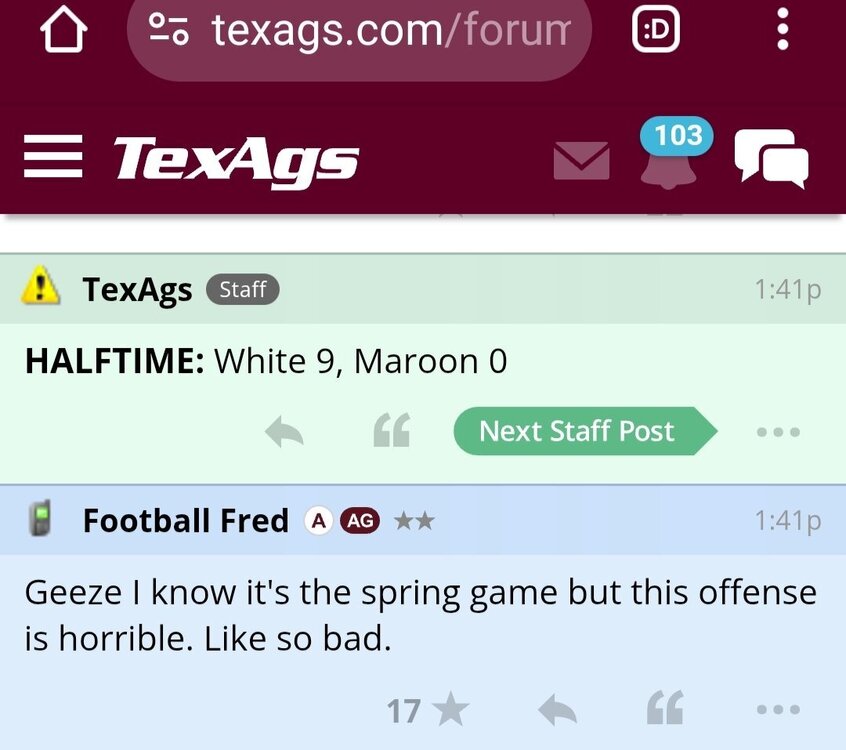Open private messages envelope icon
The height and width of the screenshot is (750, 846).
click(x=581, y=160)
